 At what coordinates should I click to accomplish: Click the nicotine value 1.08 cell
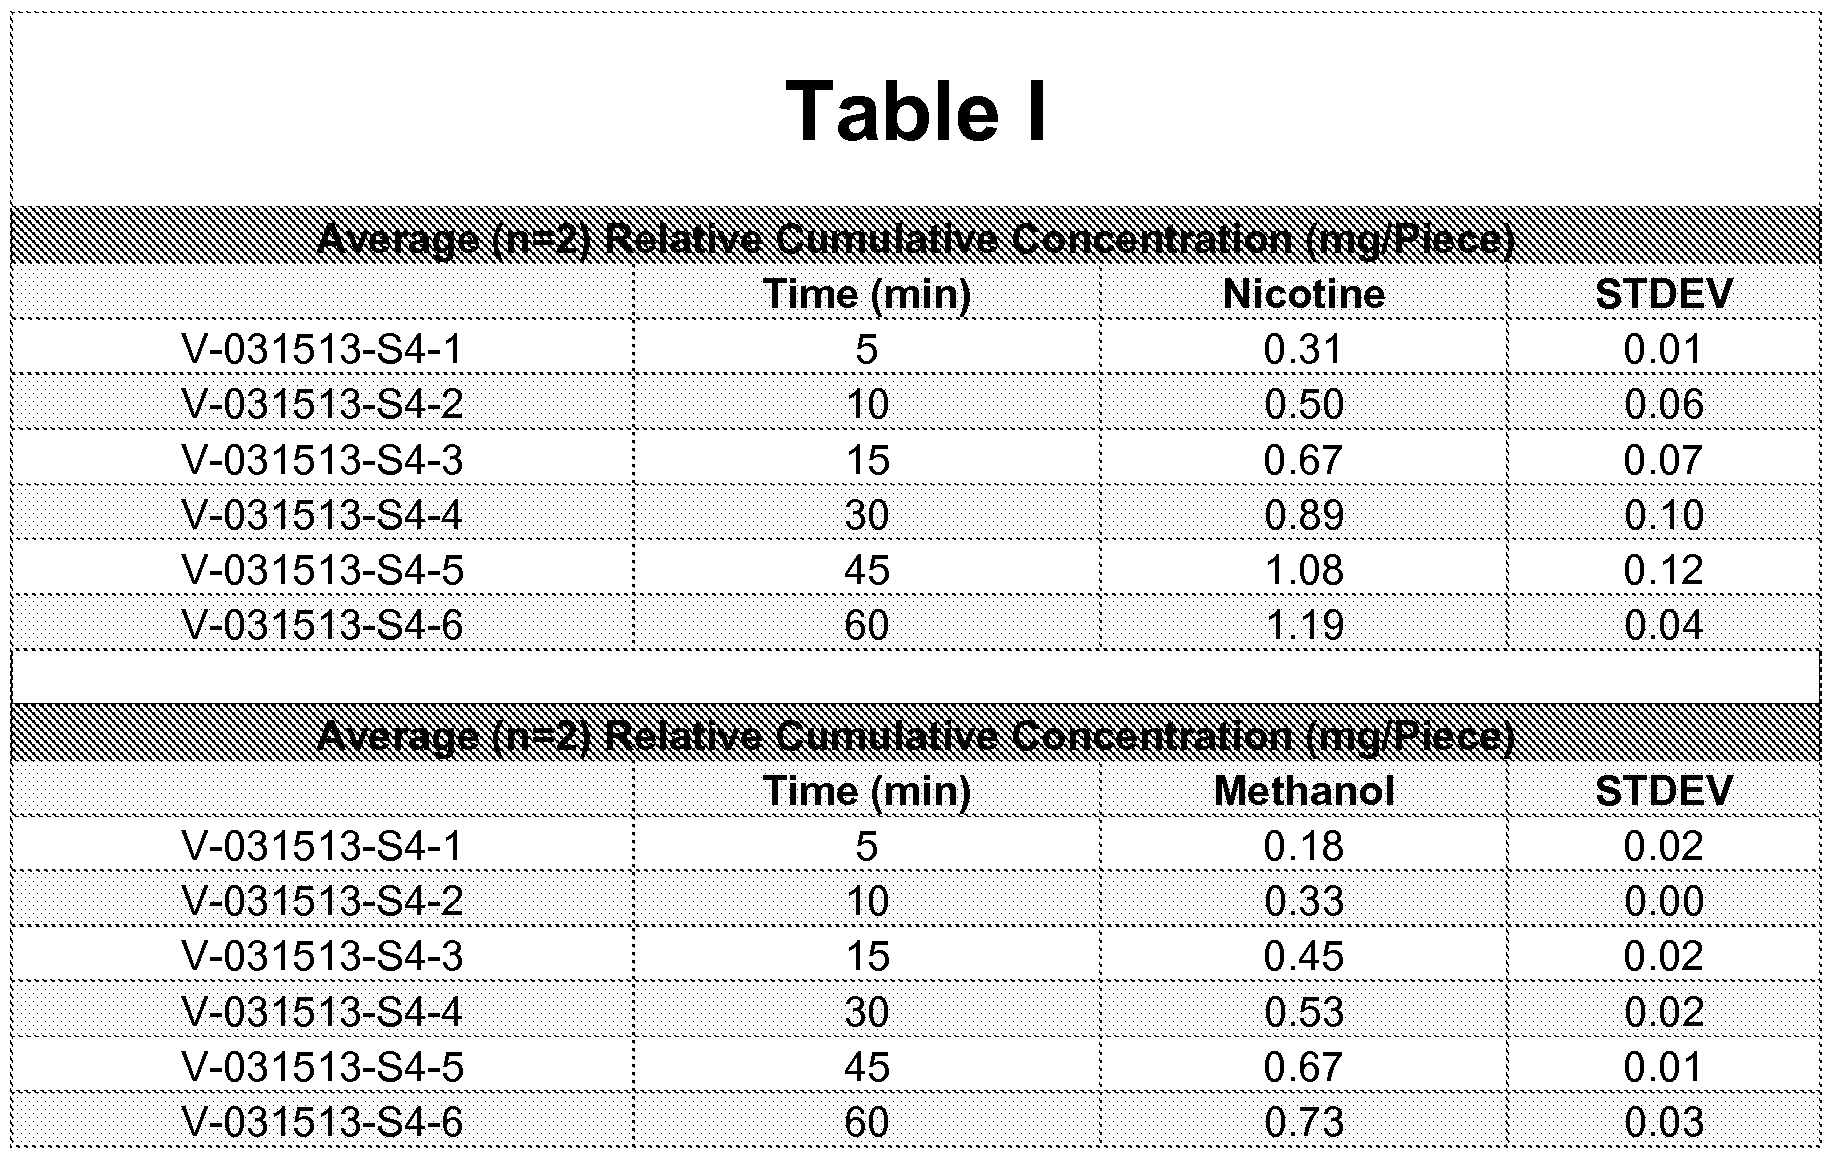(x=1303, y=570)
